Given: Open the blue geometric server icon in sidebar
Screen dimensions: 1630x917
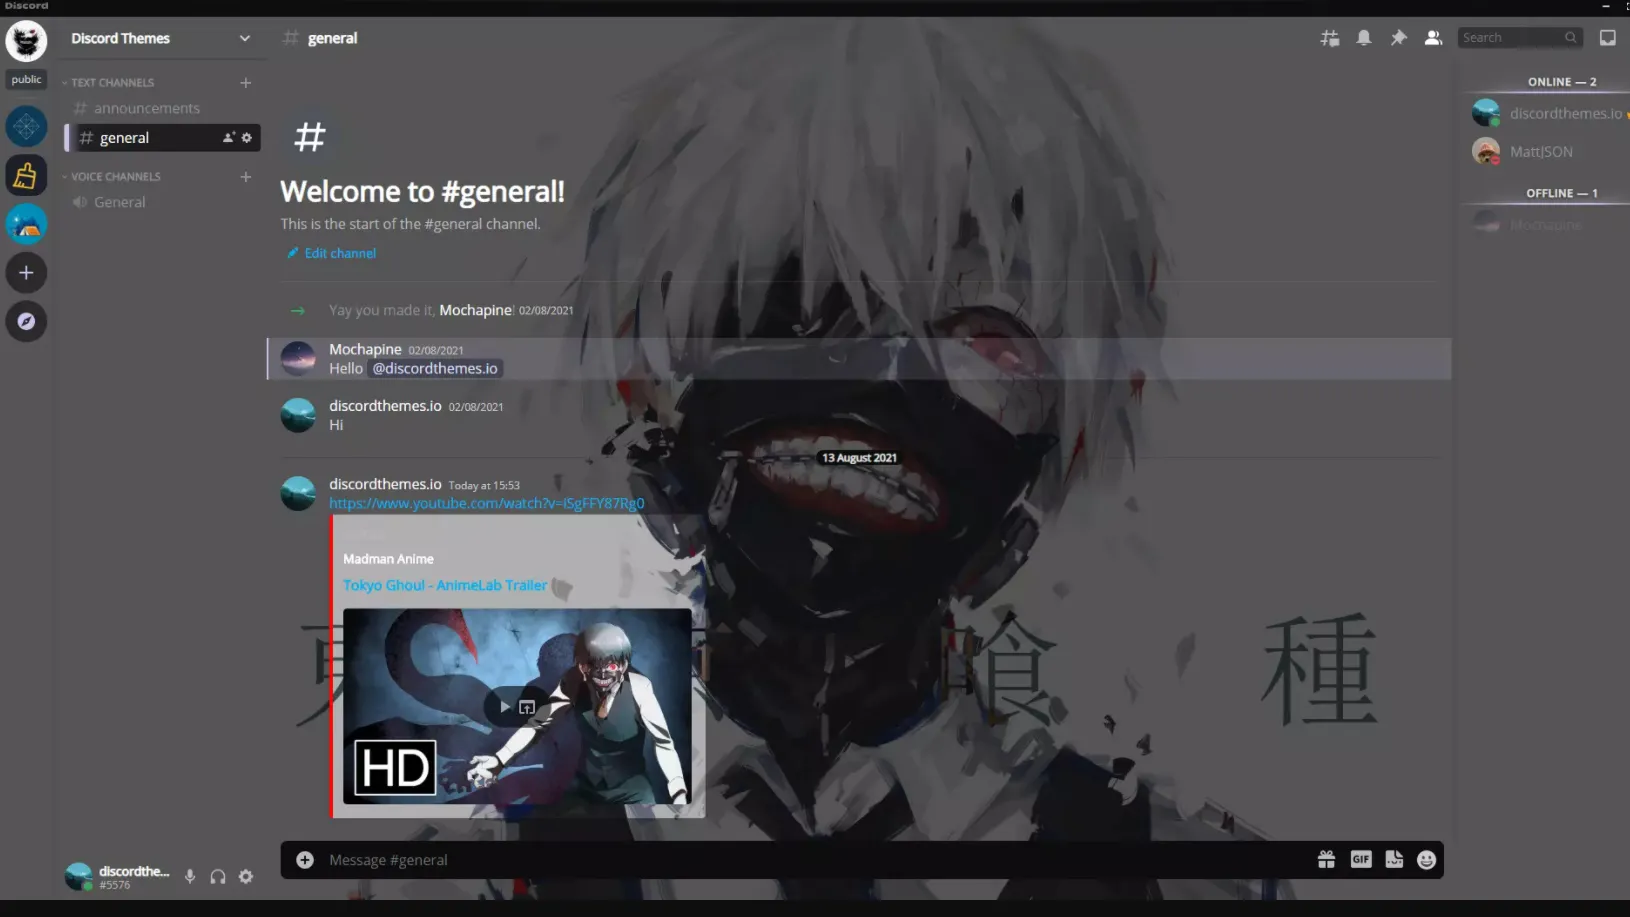Looking at the screenshot, I should click(x=26, y=127).
